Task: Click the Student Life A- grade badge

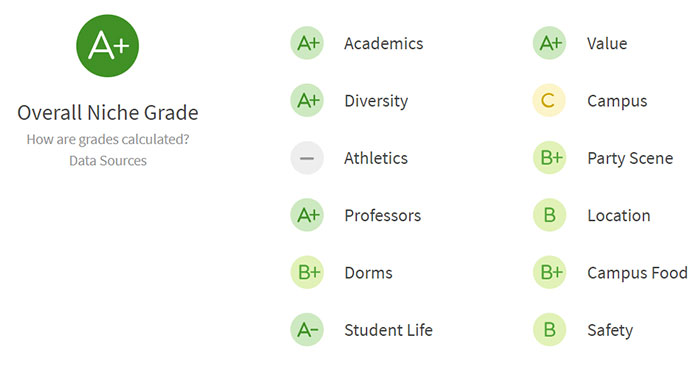Action: 307,330
